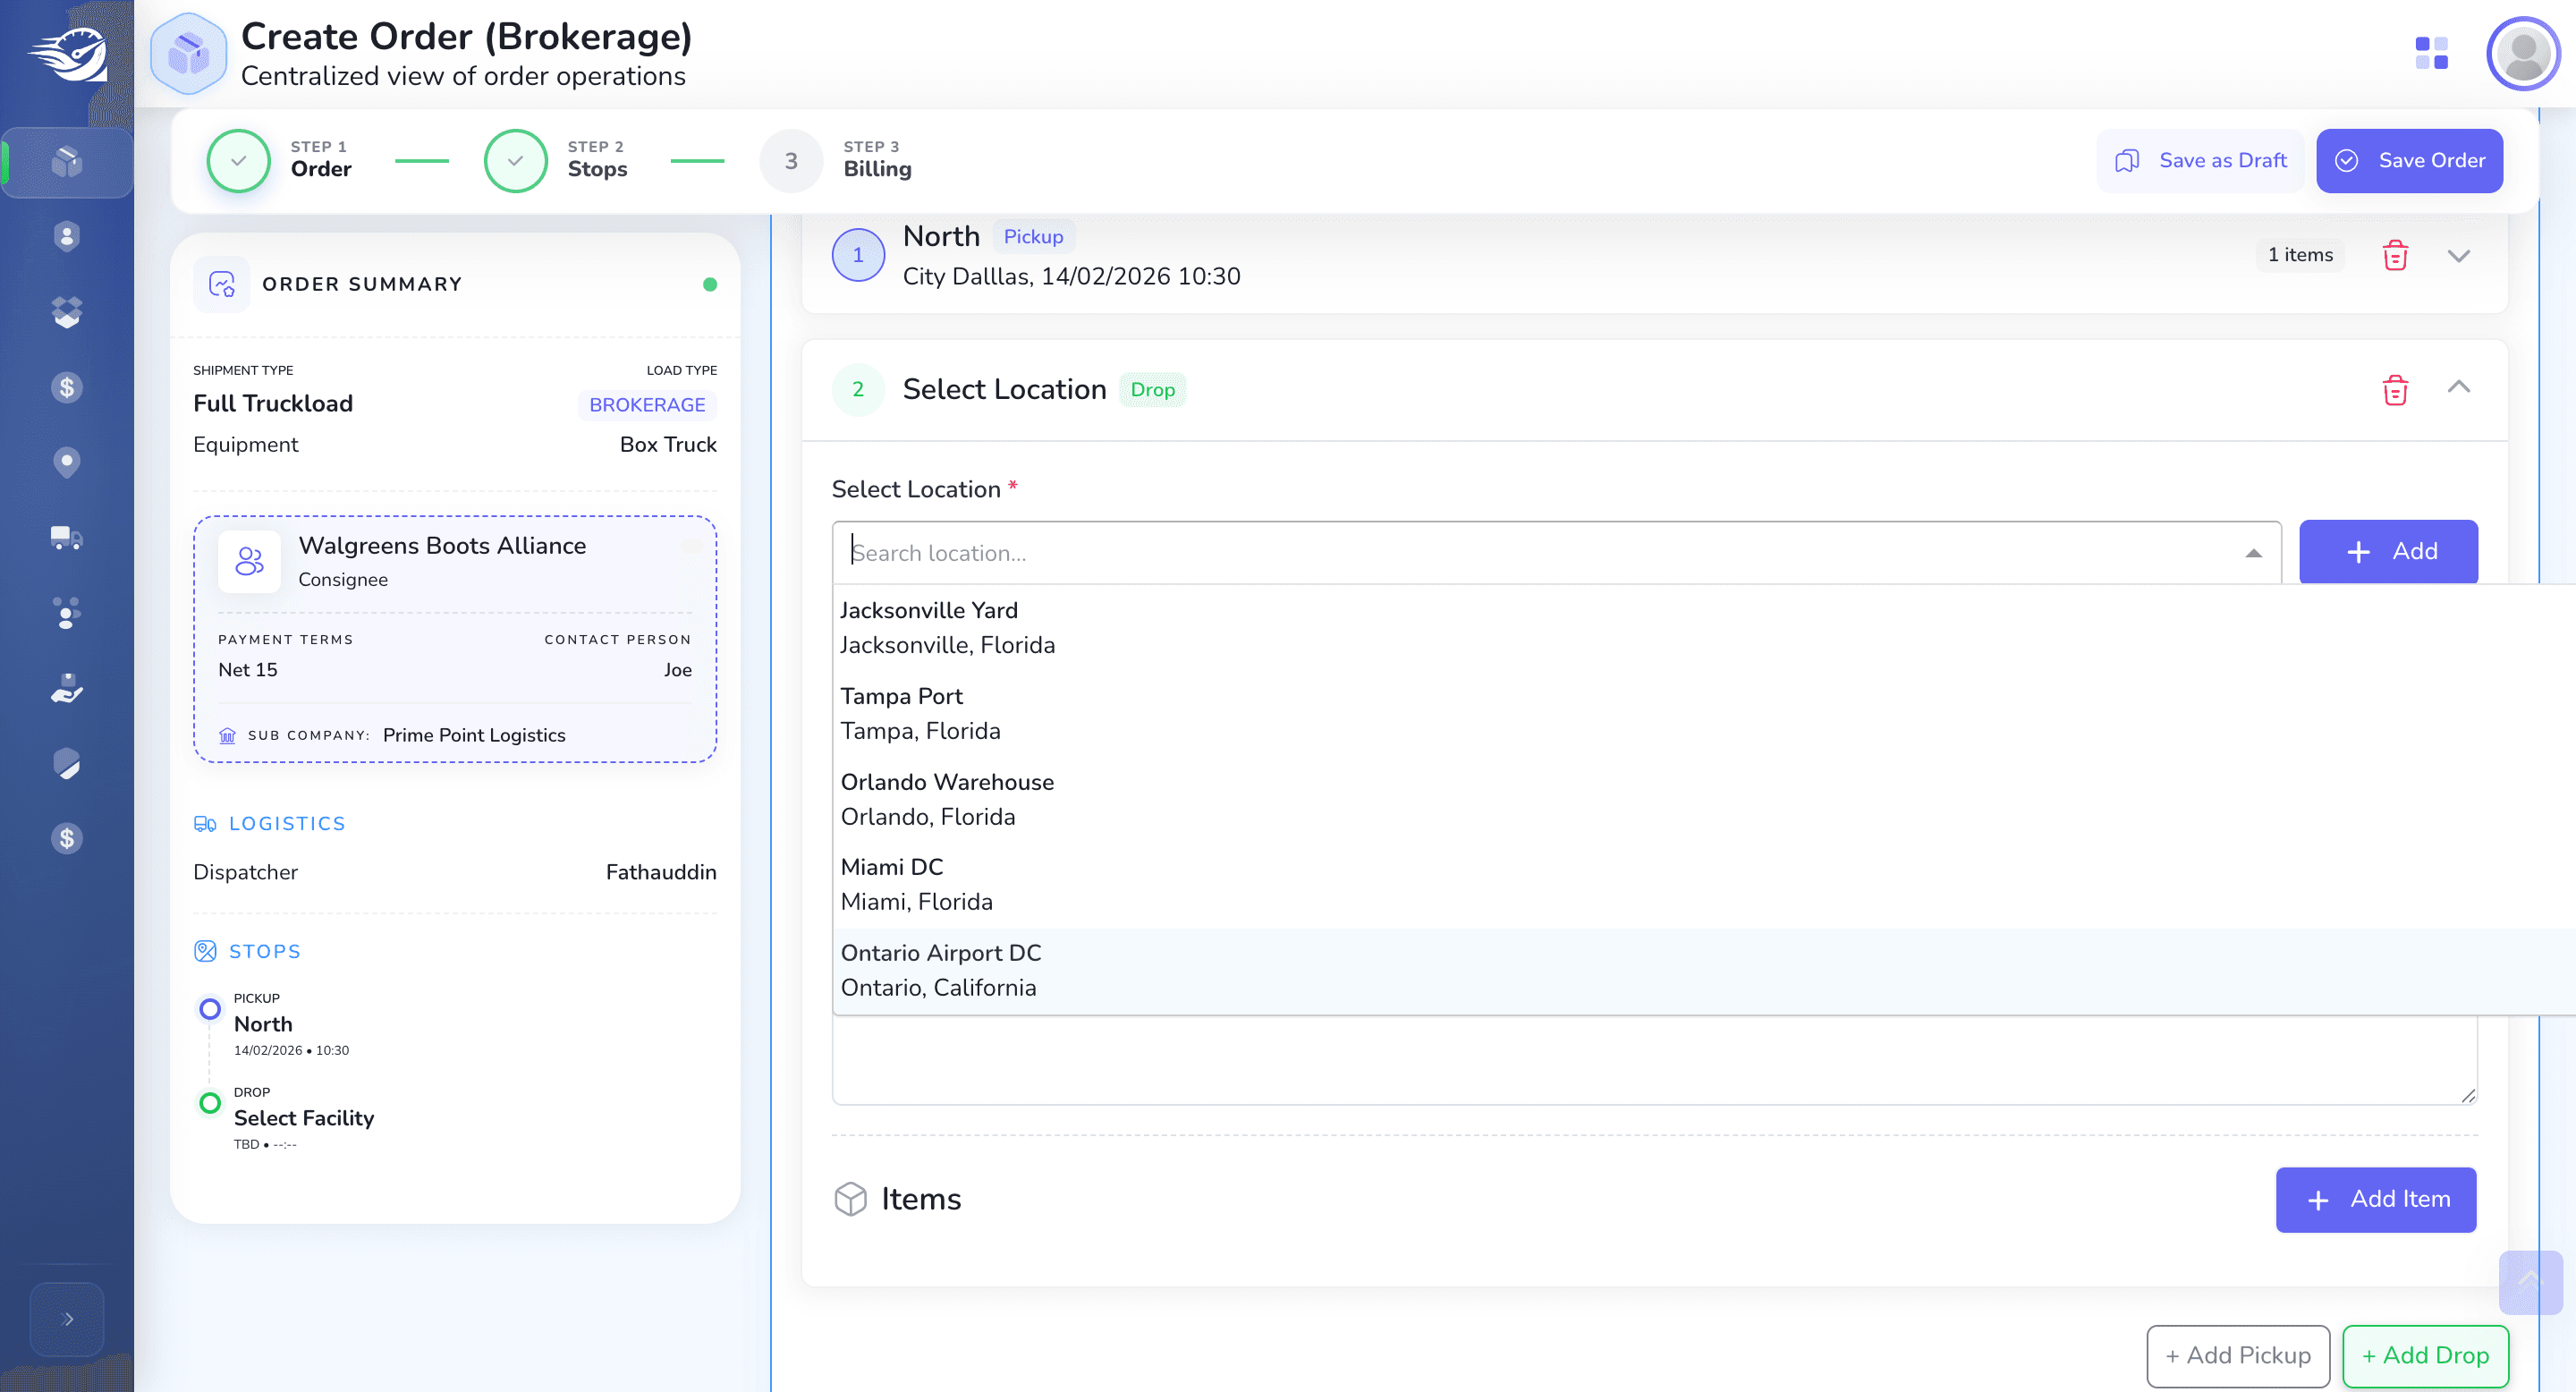
Task: Select Tampa Port from location list
Action: click(x=1703, y=714)
